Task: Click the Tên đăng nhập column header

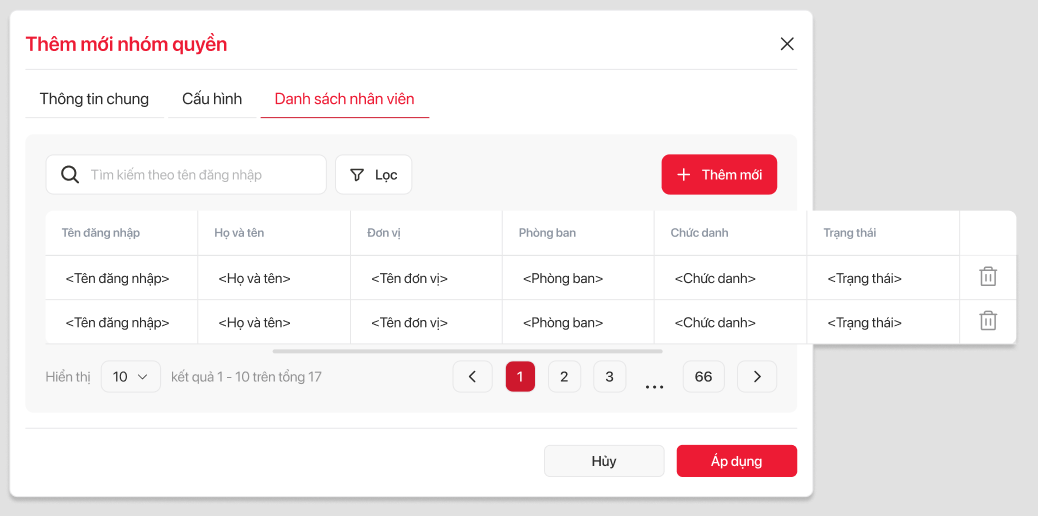Action: [x=101, y=233]
